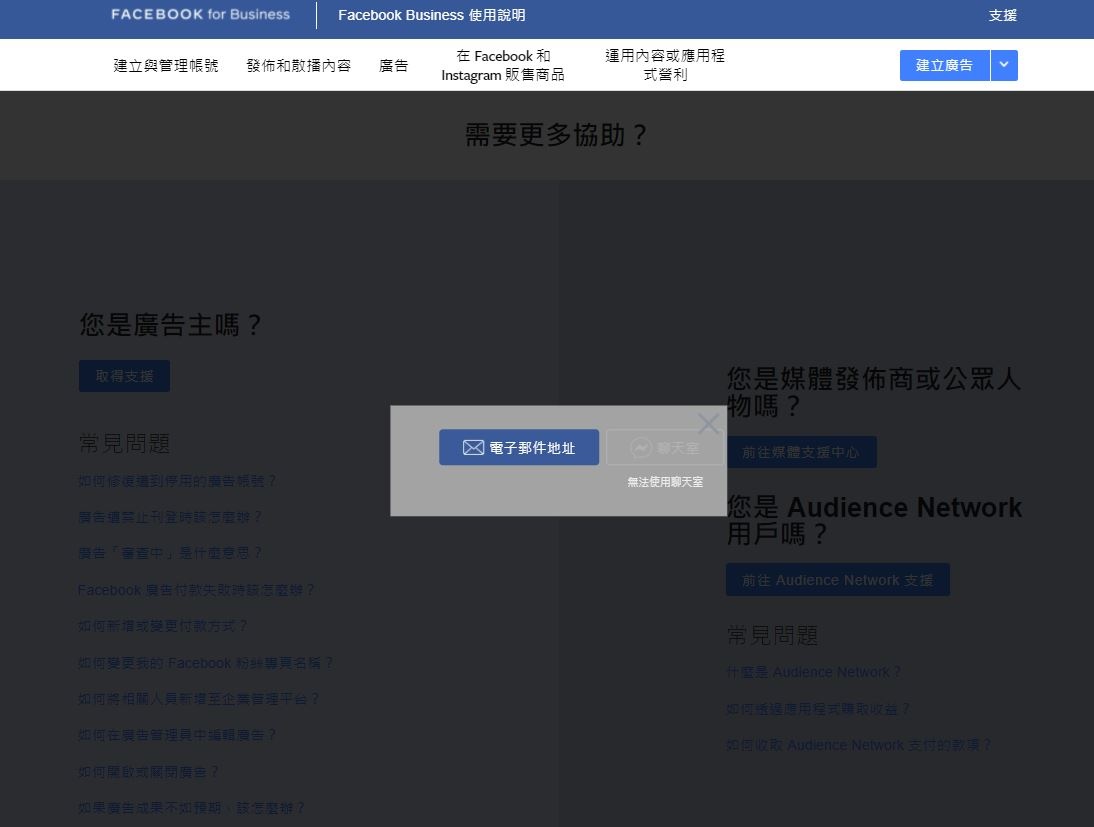Image resolution: width=1094 pixels, height=827 pixels.
Task: Click the 無法使用聊天室 notice text
Action: [665, 482]
